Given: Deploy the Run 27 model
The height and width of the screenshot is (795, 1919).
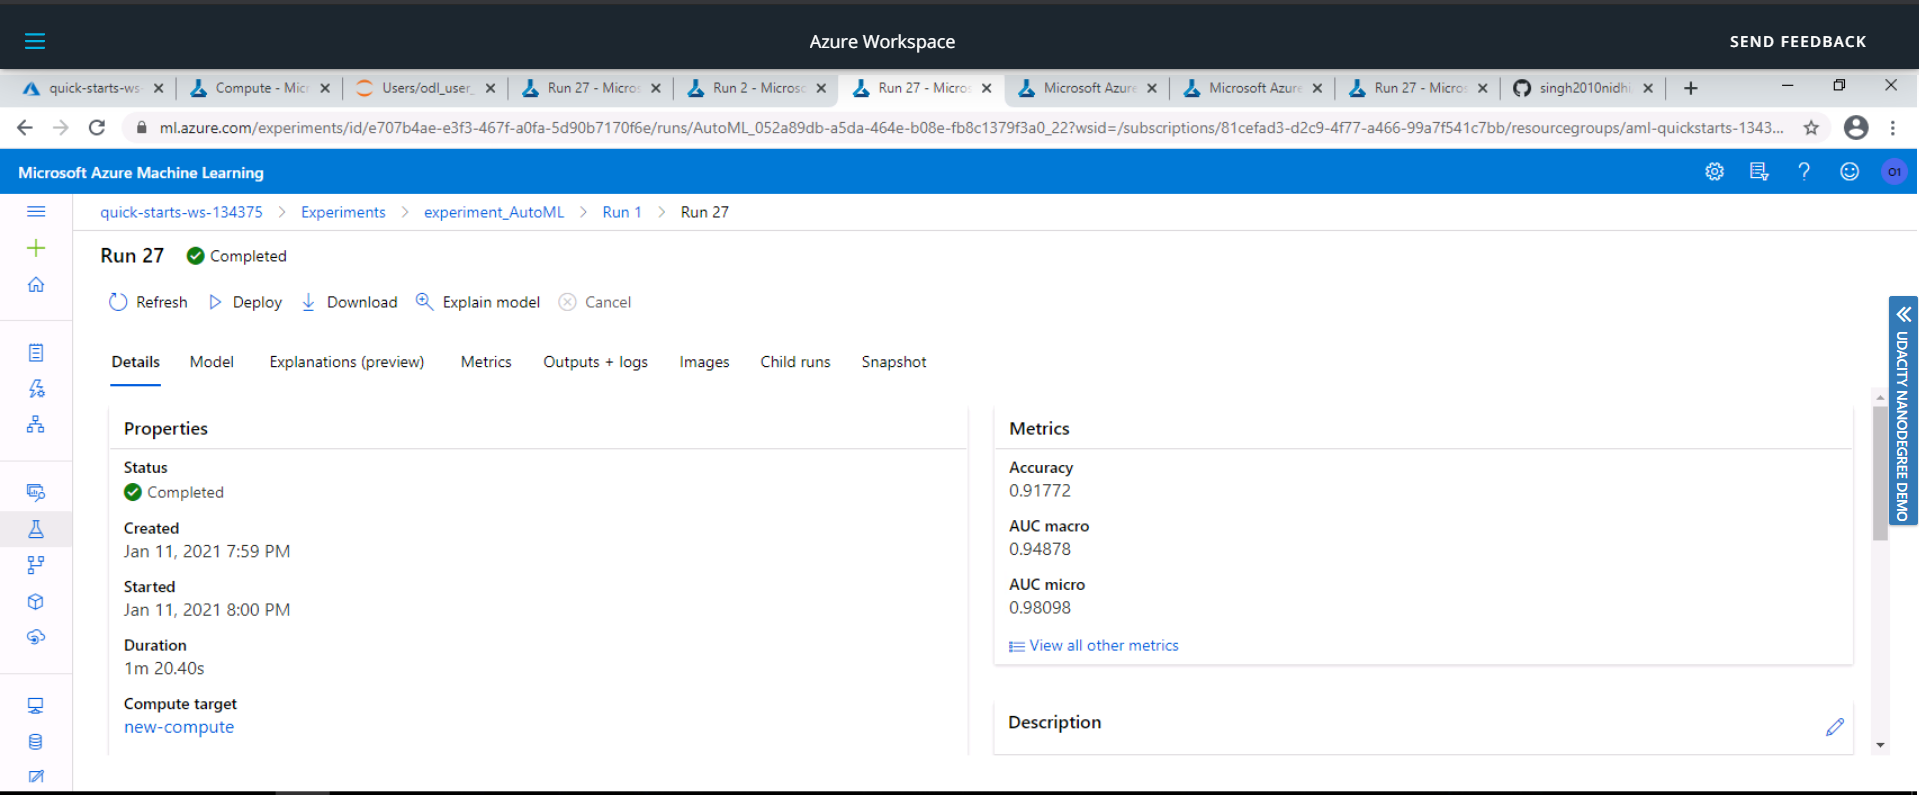Looking at the screenshot, I should 245,302.
